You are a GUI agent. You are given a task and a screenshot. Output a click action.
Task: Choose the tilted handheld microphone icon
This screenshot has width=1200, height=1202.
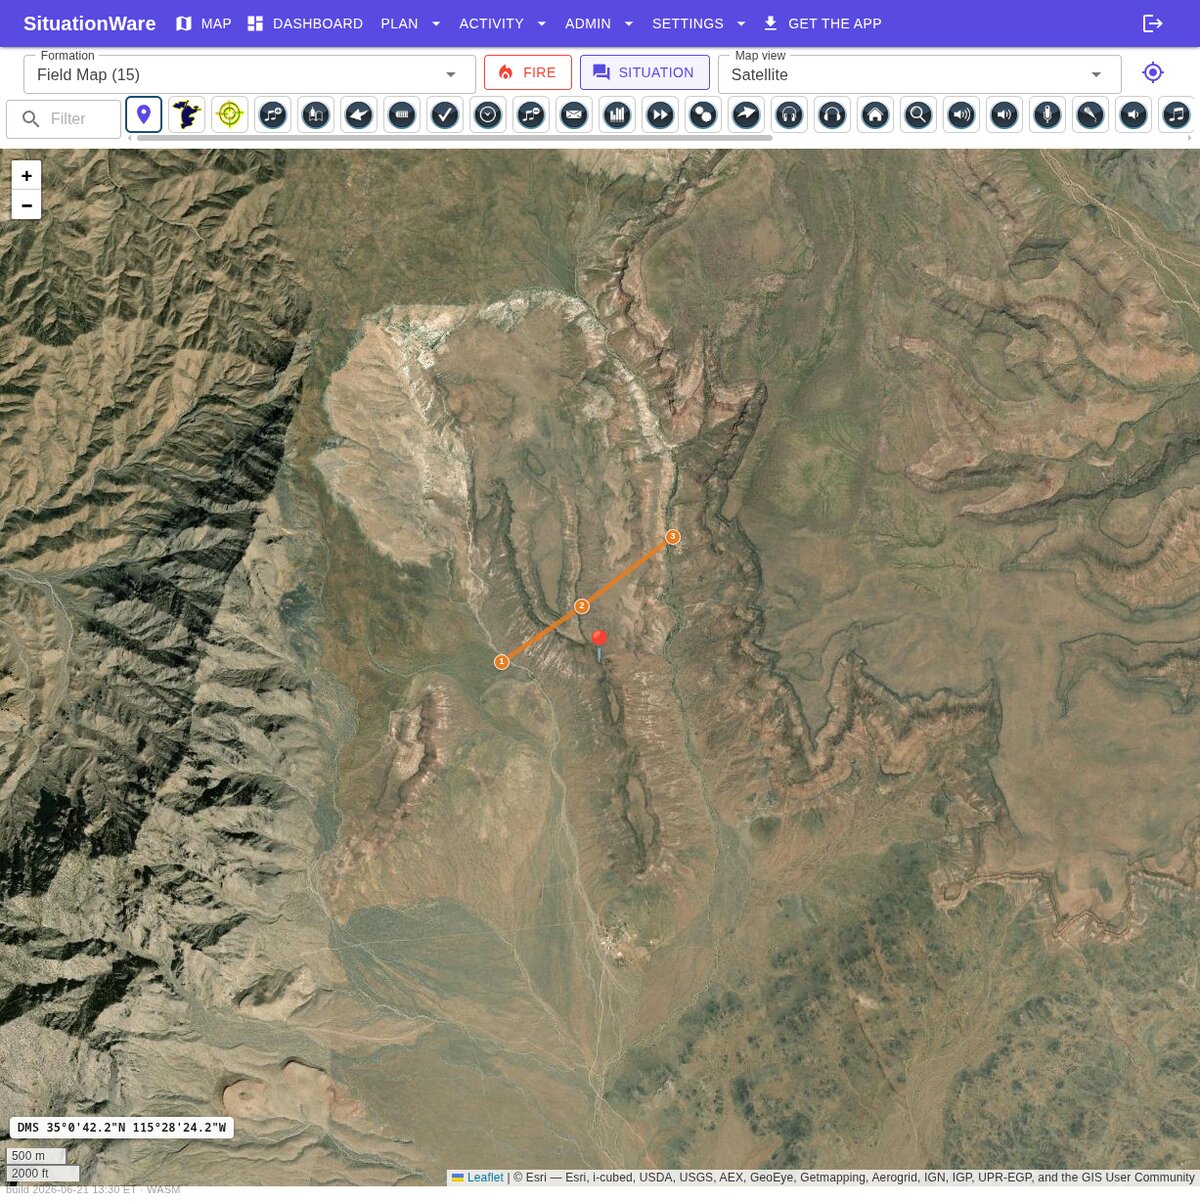(x=1090, y=115)
